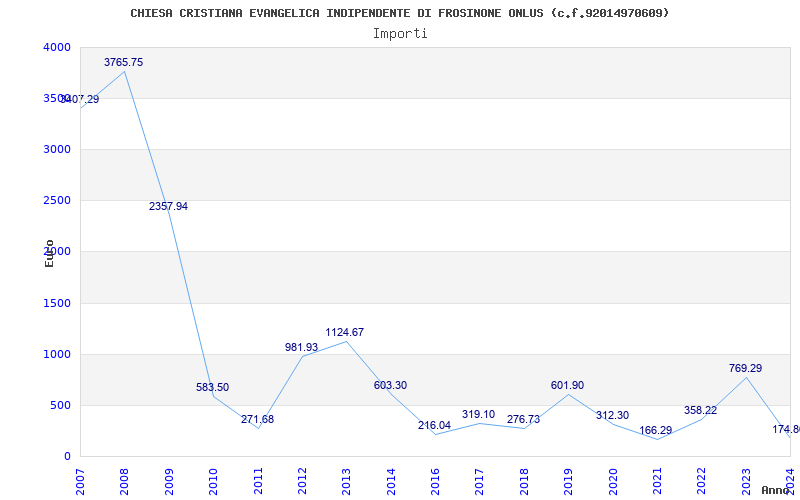Click the 769.29 data label
The height and width of the screenshot is (500, 800).
coord(745,368)
